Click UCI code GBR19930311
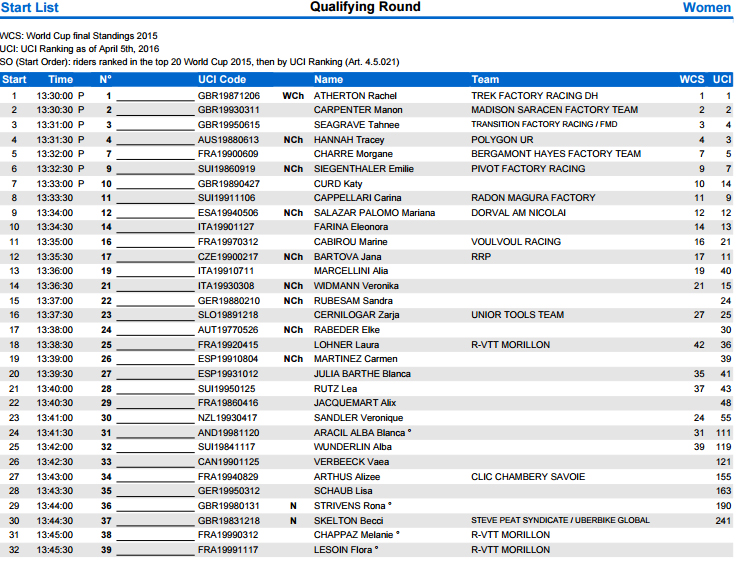This screenshot has width=740, height=565. click(x=228, y=110)
